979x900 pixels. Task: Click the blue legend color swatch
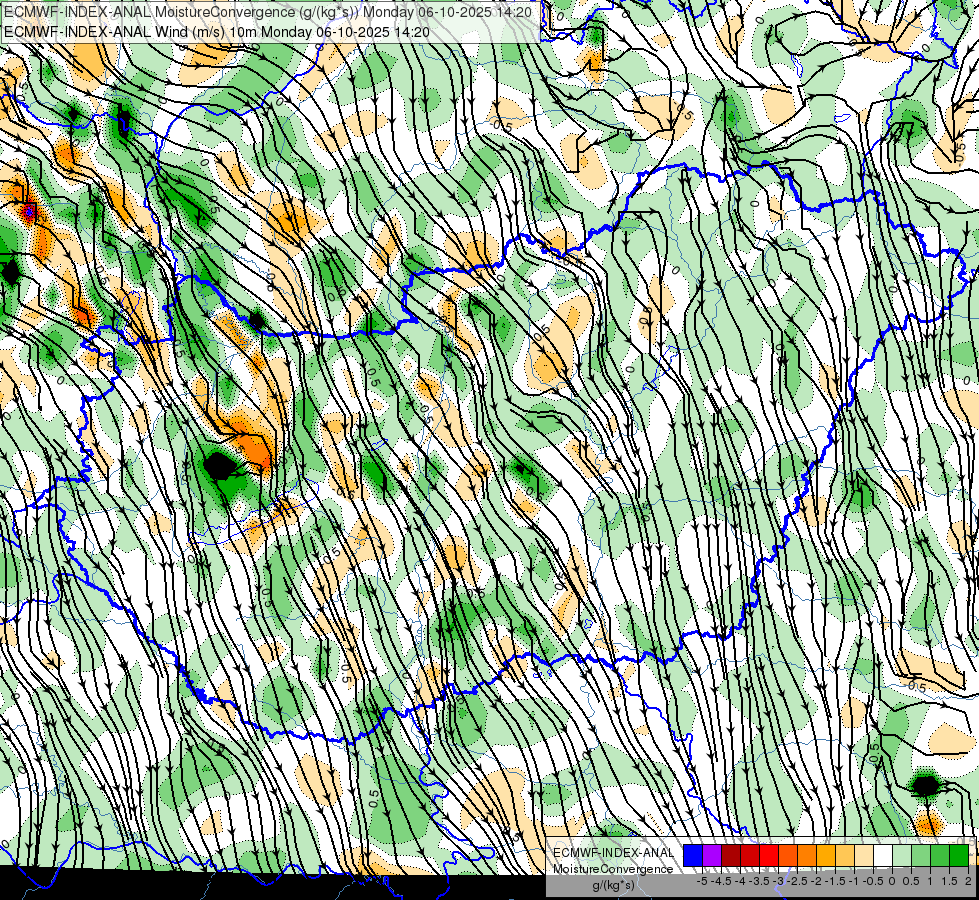coord(693,856)
